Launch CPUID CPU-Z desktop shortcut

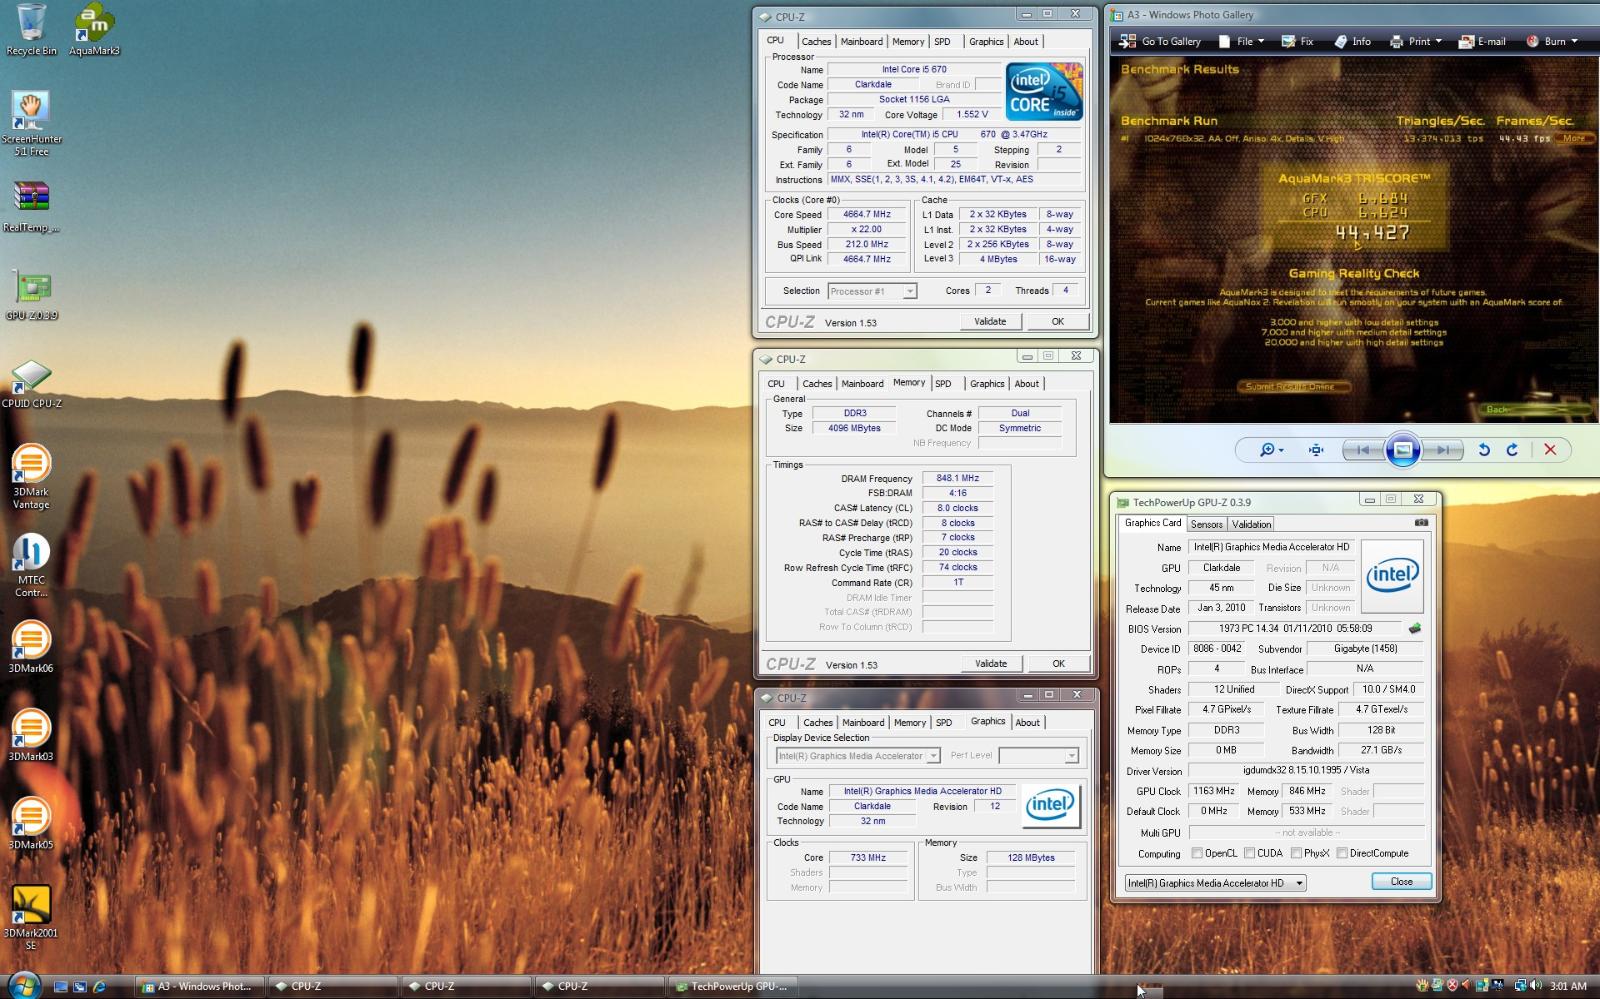coord(31,384)
